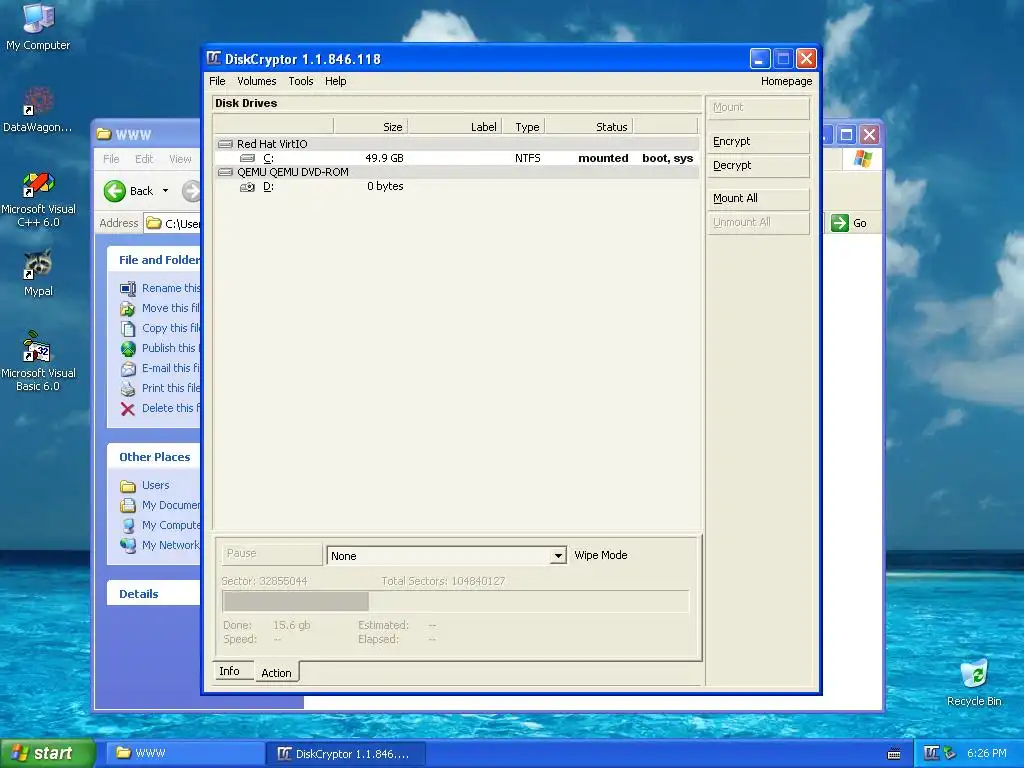
Task: Click the encryption progress bar
Action: pos(456,601)
